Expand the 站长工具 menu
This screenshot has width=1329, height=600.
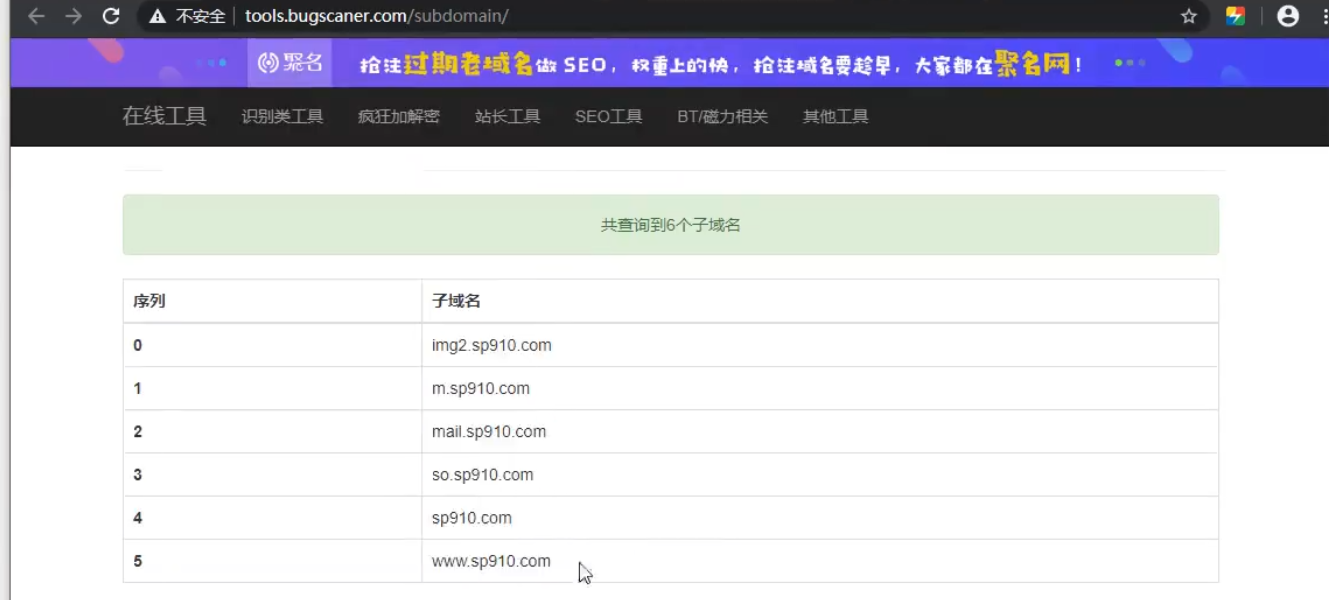click(x=507, y=117)
